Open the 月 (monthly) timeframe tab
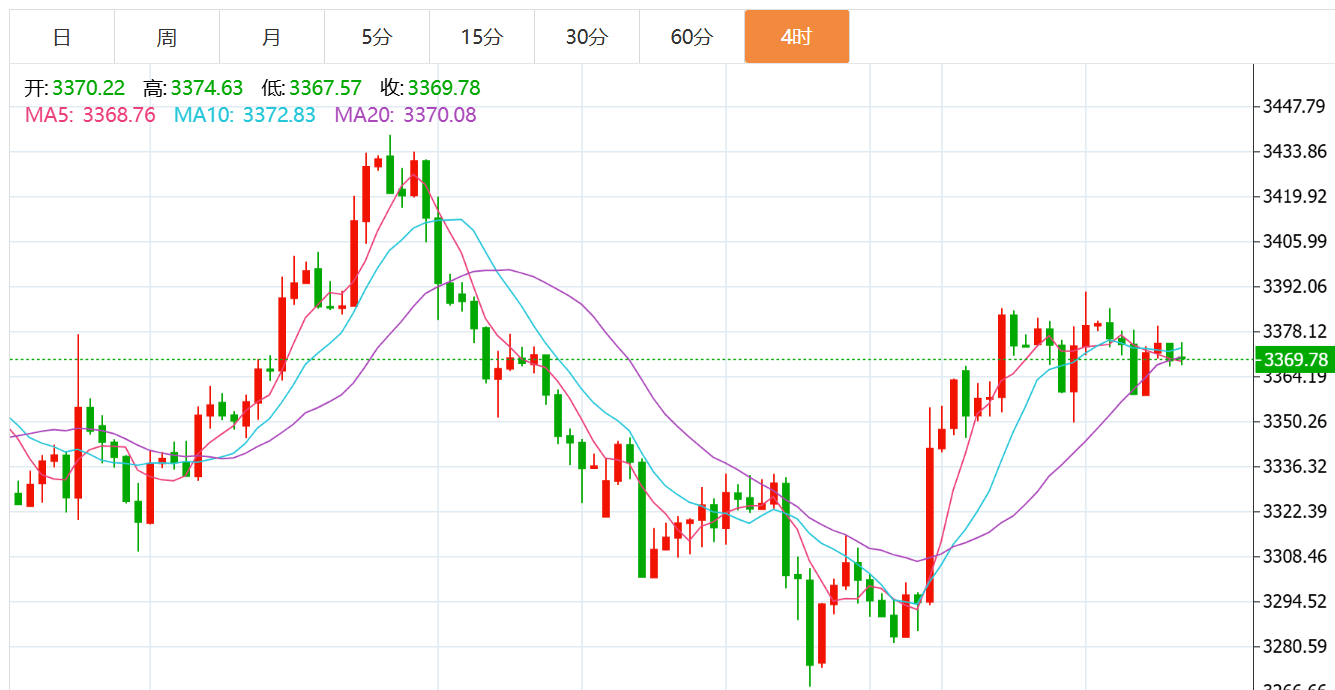The width and height of the screenshot is (1335, 690). pos(272,37)
